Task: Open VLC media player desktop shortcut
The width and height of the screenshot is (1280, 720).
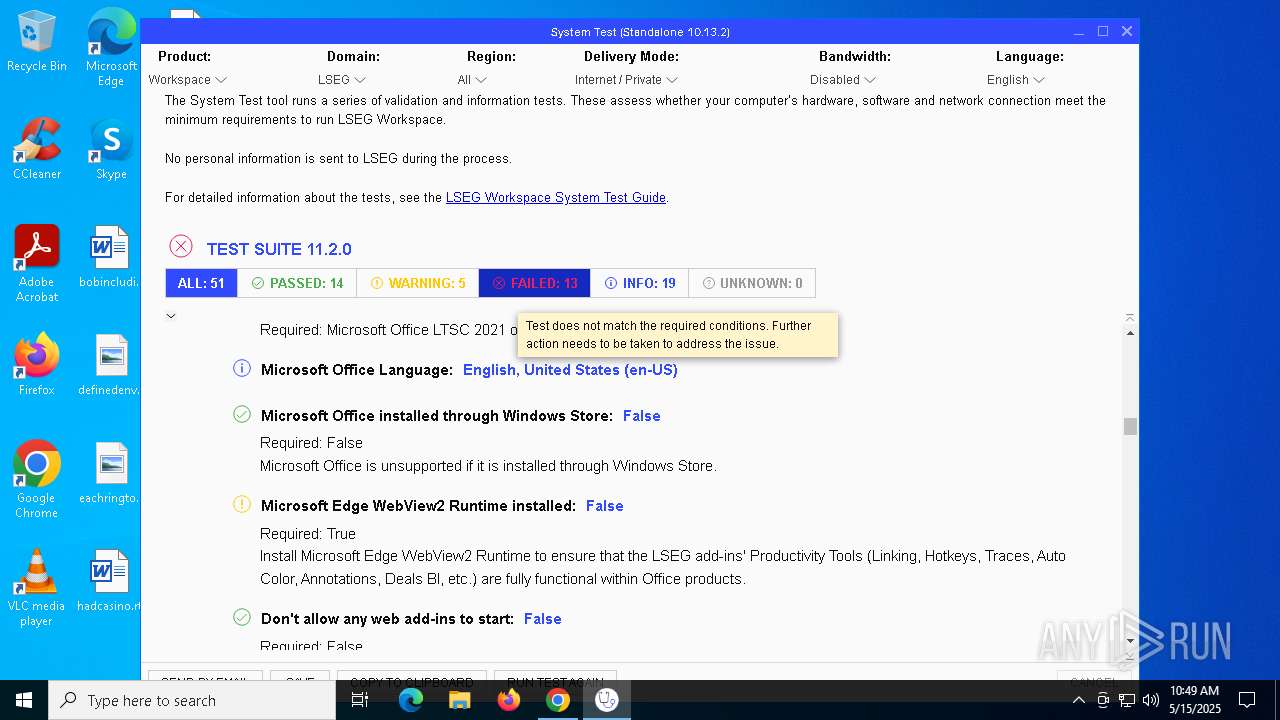Action: (x=37, y=588)
